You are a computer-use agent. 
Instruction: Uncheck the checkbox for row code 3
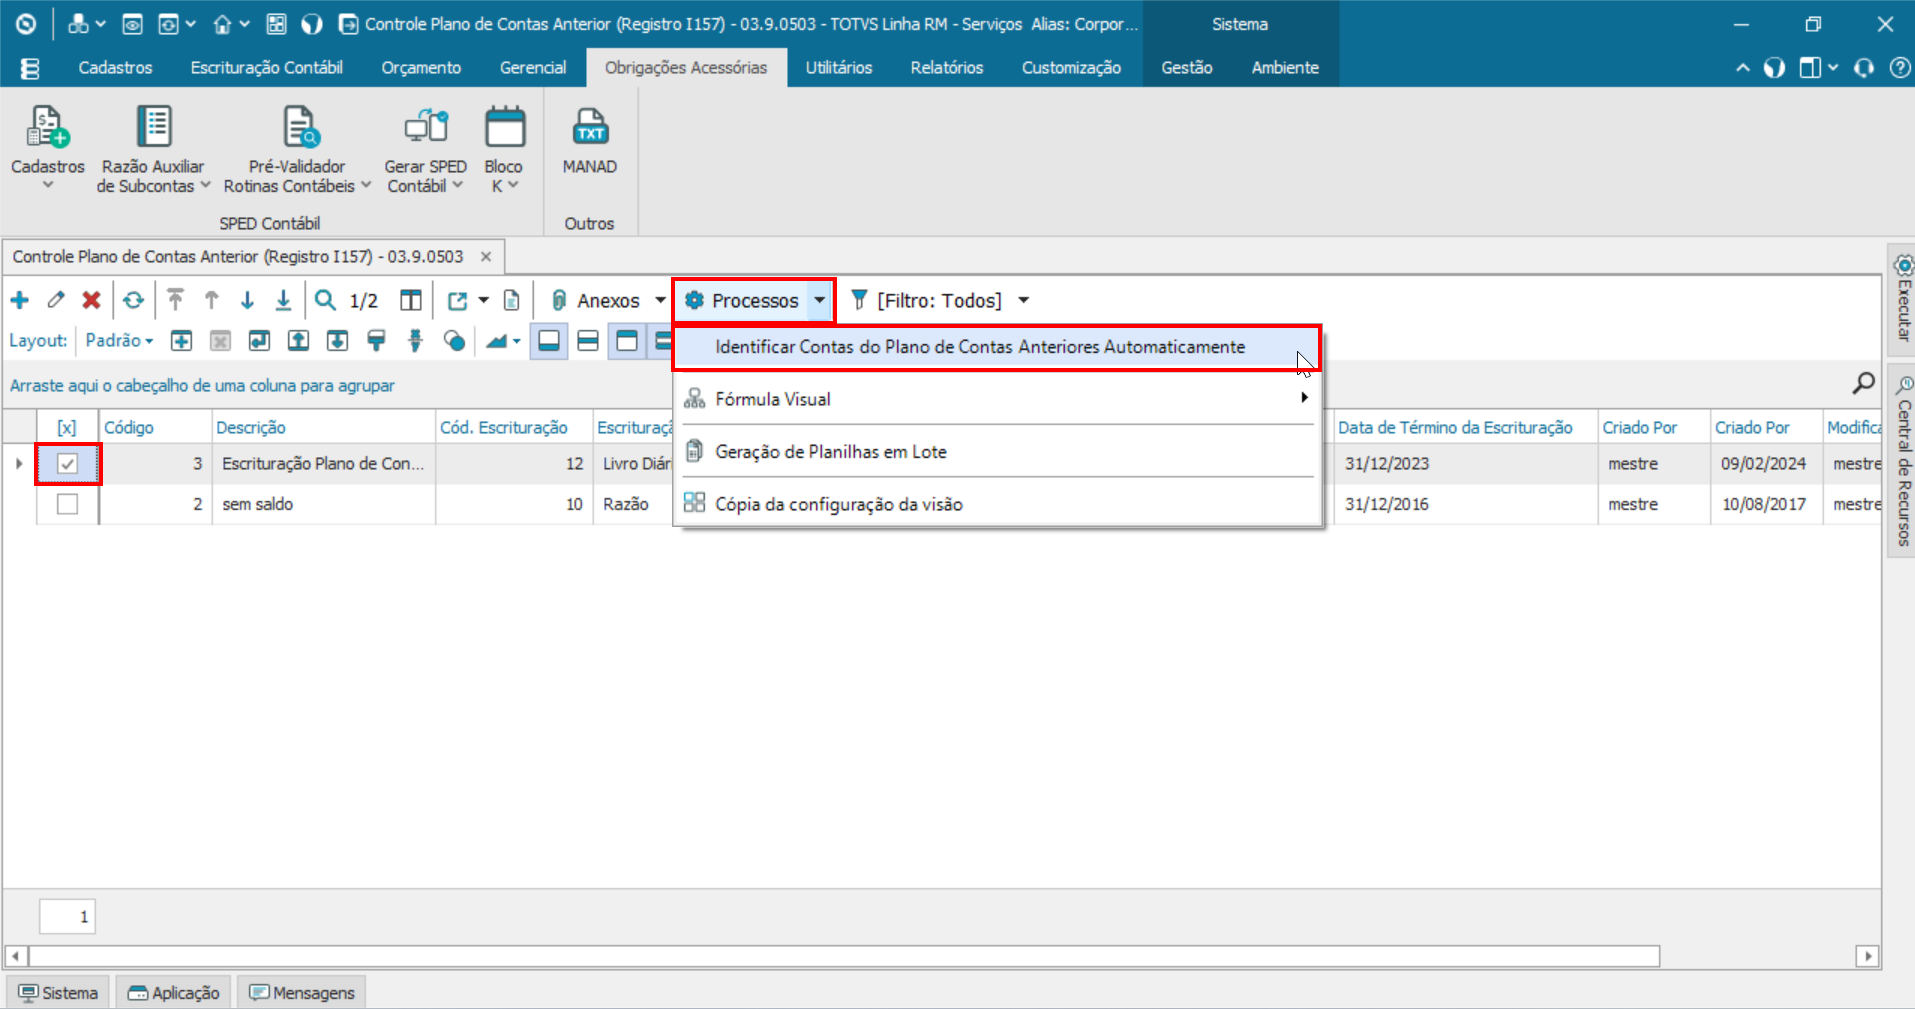click(x=67, y=464)
